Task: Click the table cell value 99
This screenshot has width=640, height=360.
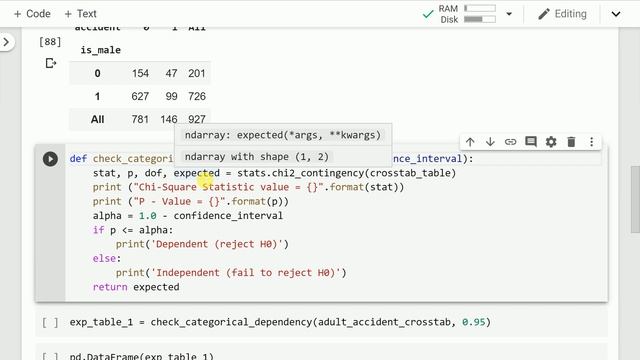Action: tap(171, 96)
